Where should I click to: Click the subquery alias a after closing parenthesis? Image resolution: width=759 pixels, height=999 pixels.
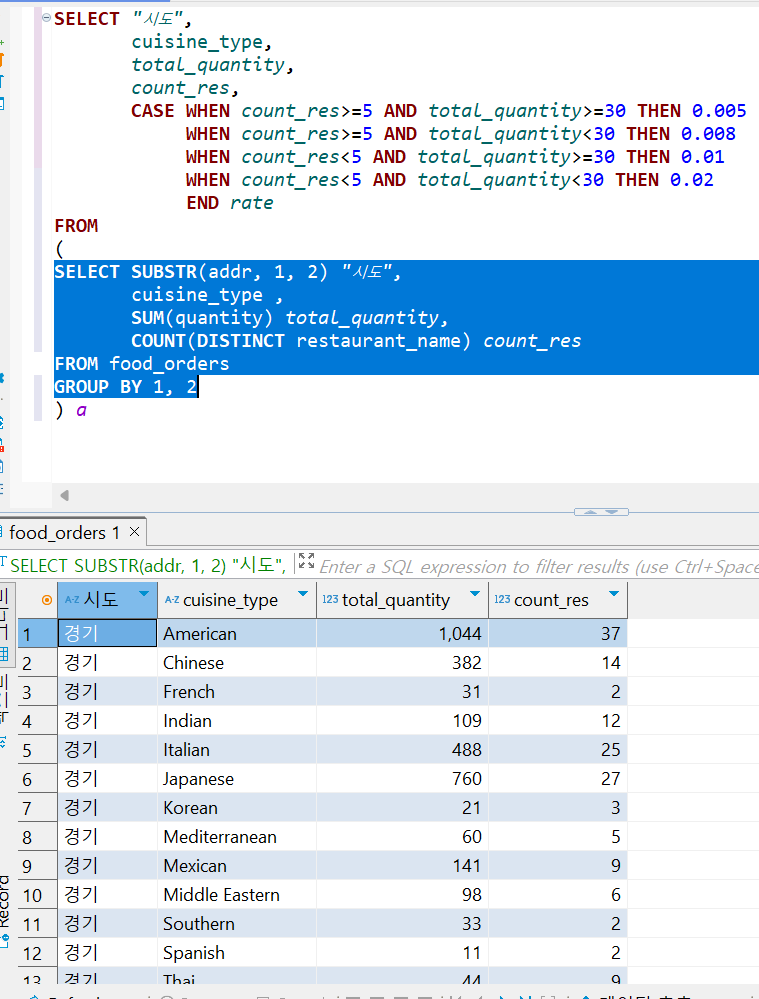(82, 410)
